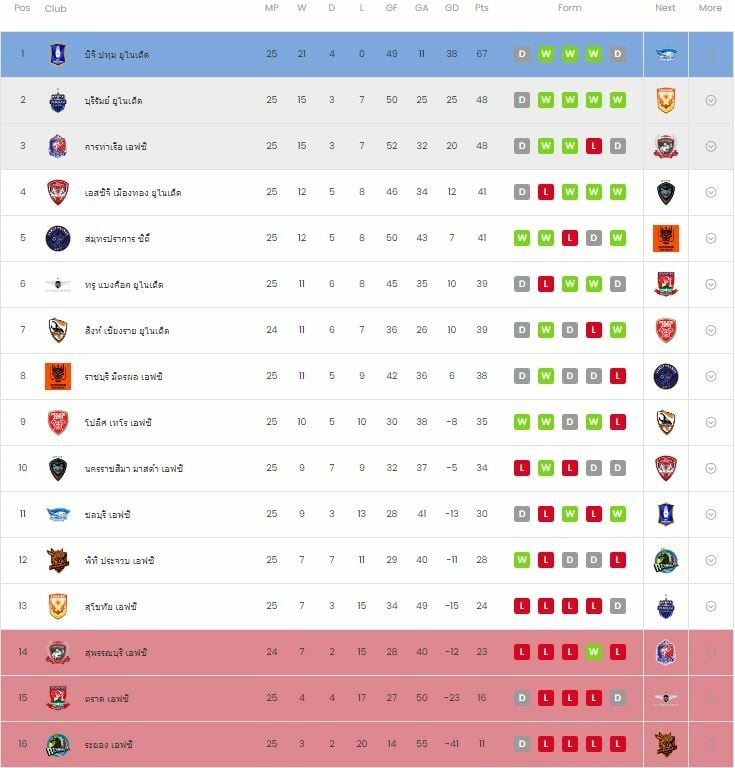Expand more details for row 9
Screen dimensions: 735x768
tap(711, 422)
